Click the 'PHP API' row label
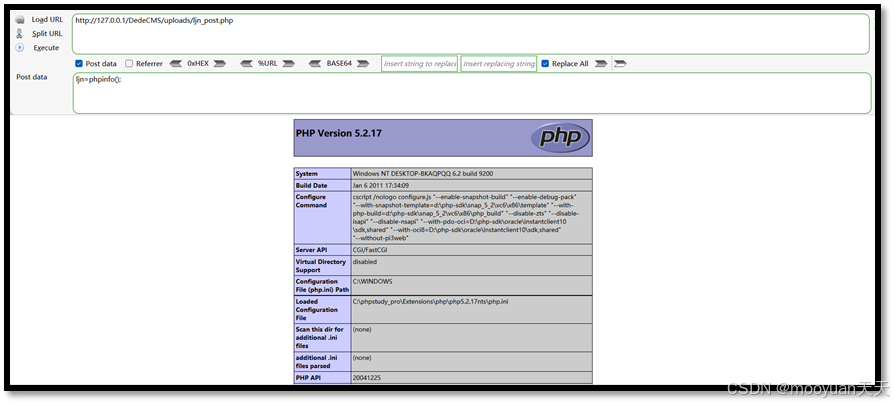Image resolution: width=894 pixels, height=404 pixels. 308,377
